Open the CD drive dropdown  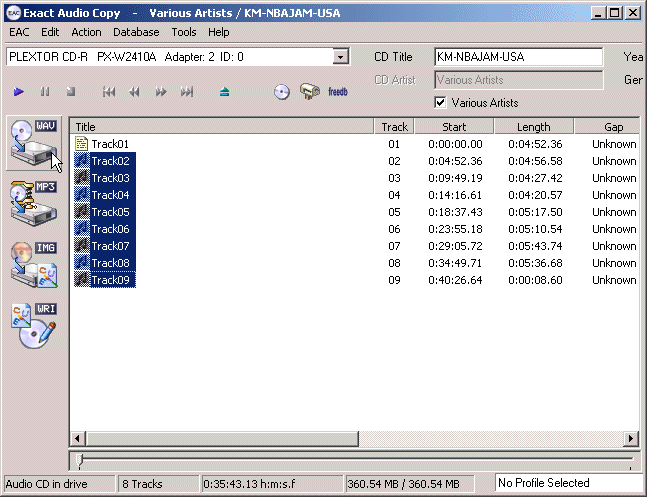coord(341,57)
